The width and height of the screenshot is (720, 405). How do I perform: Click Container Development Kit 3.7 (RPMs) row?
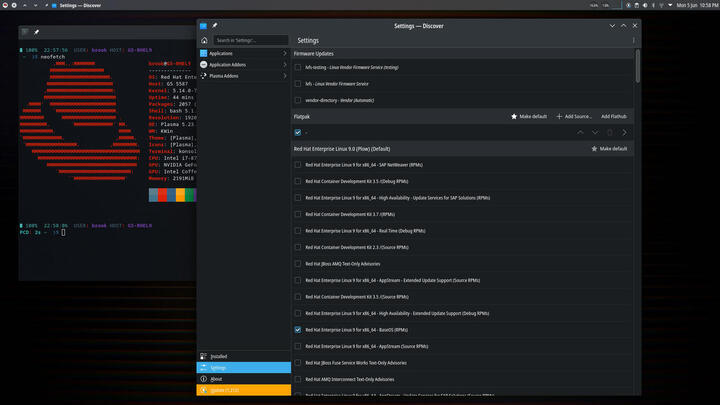(x=463, y=214)
